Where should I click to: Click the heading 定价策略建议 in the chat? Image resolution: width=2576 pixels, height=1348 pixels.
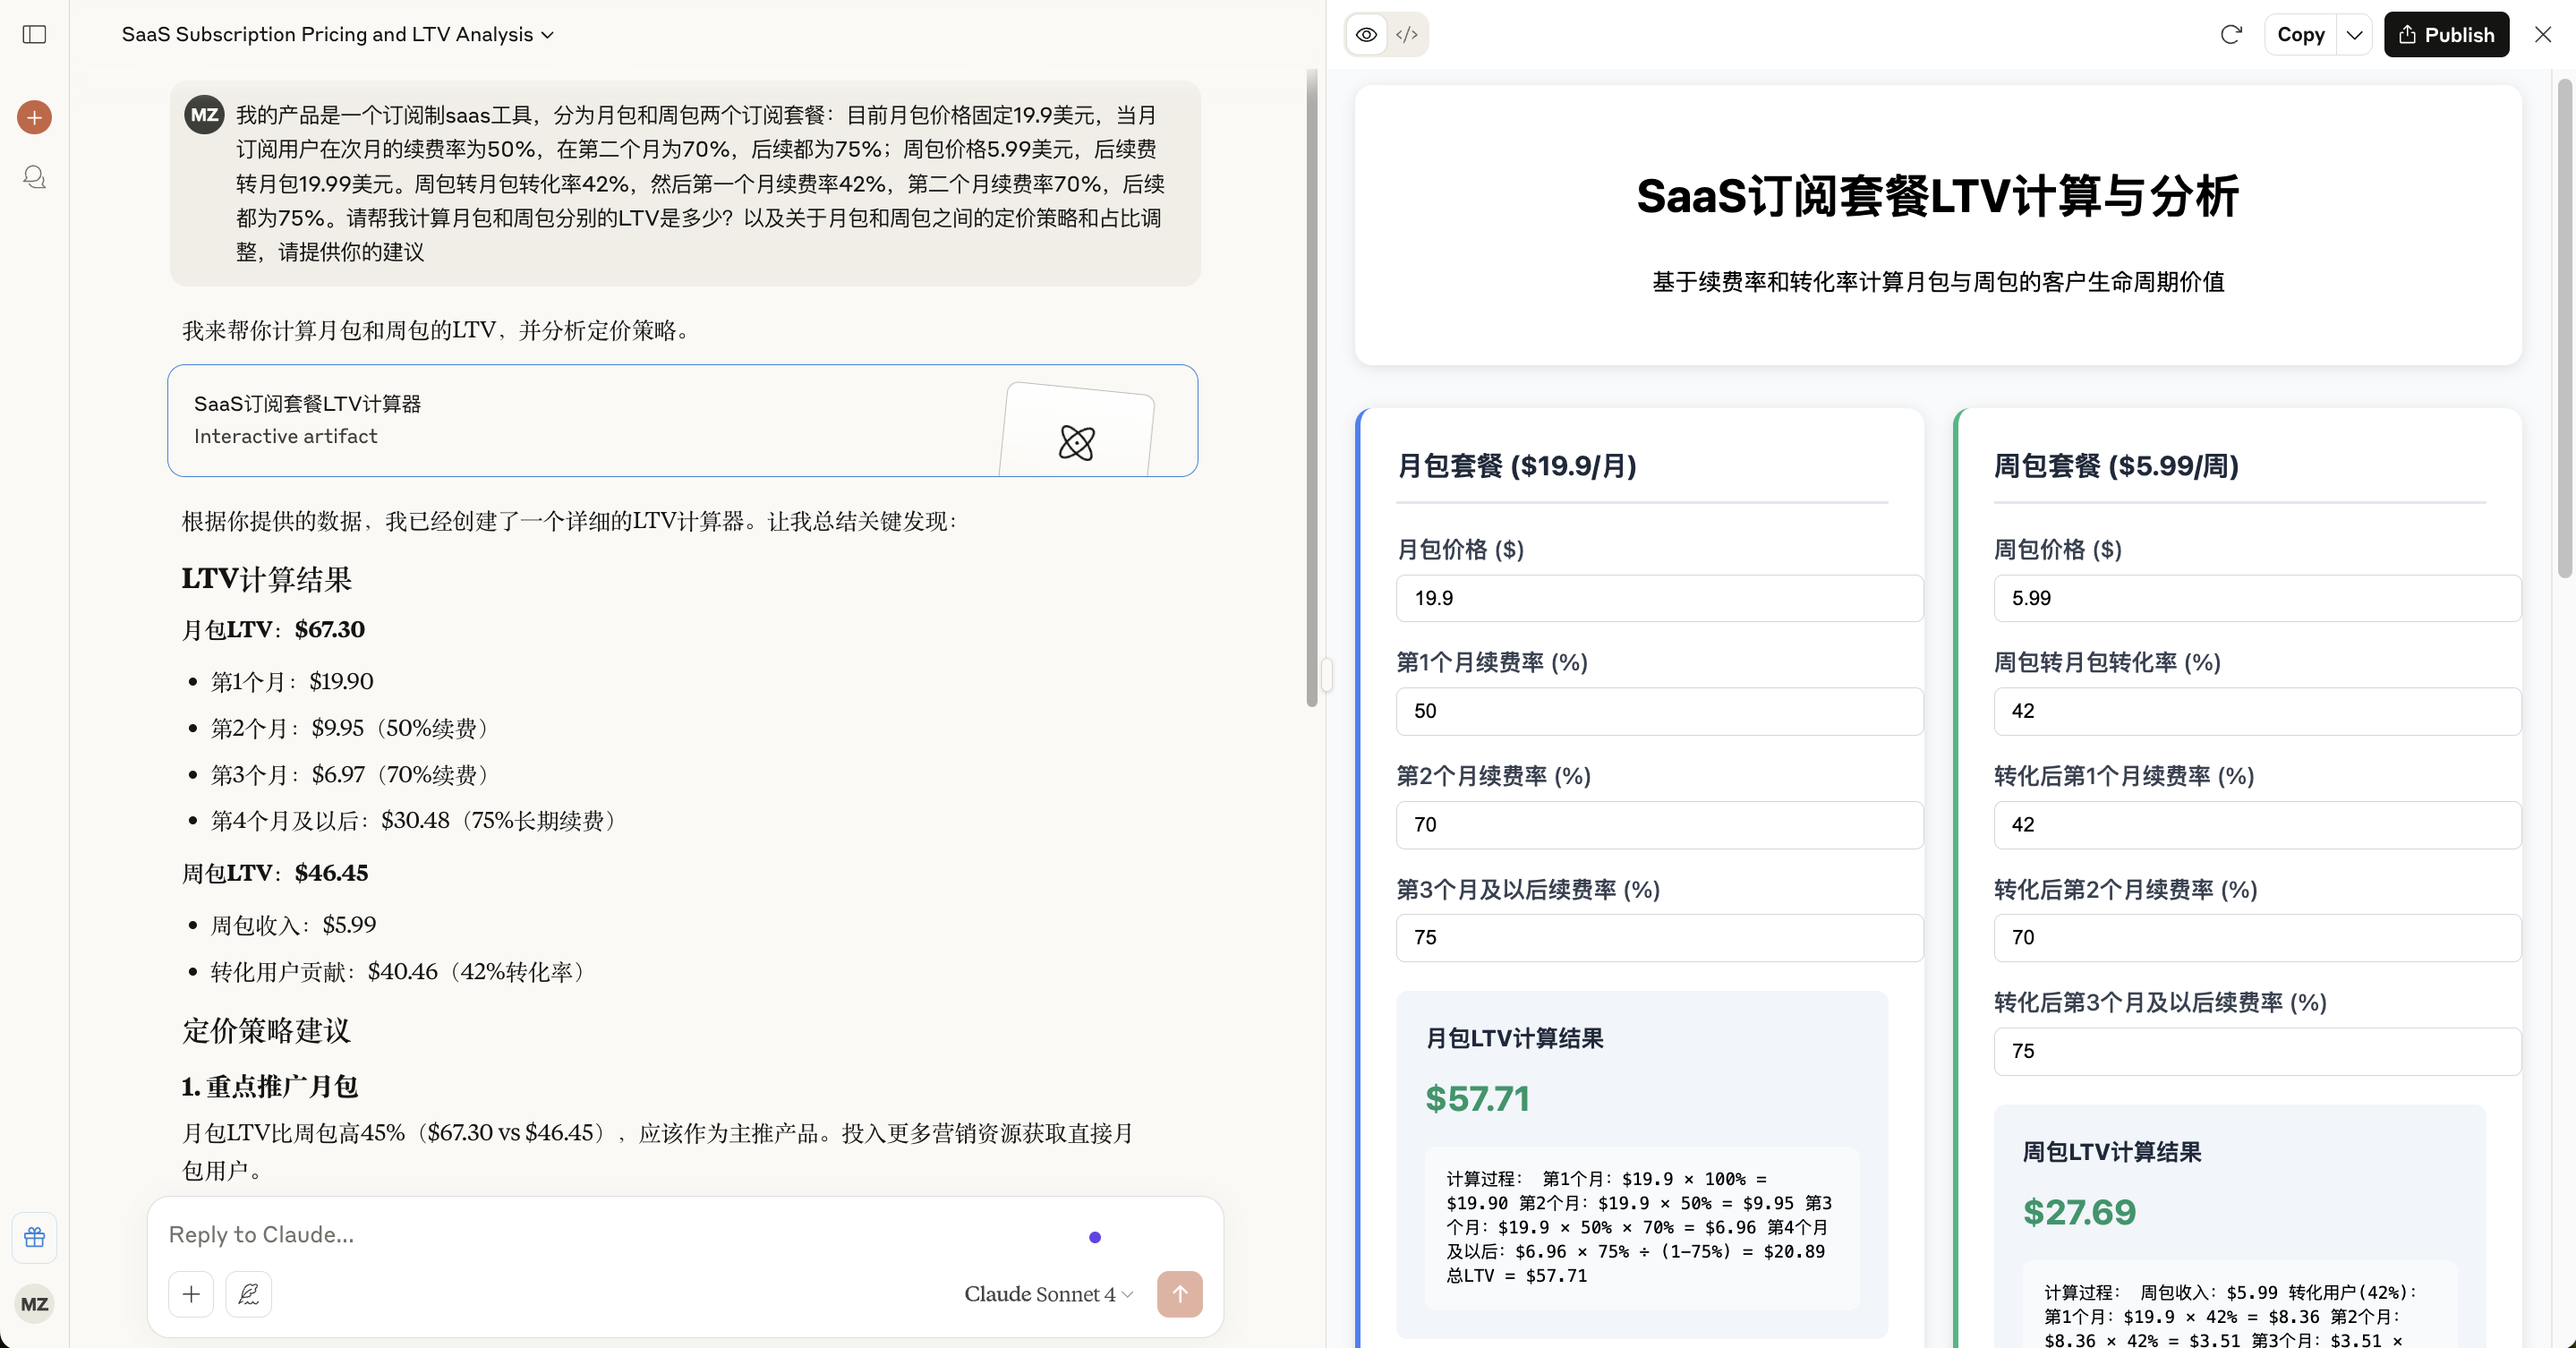pos(266,1031)
